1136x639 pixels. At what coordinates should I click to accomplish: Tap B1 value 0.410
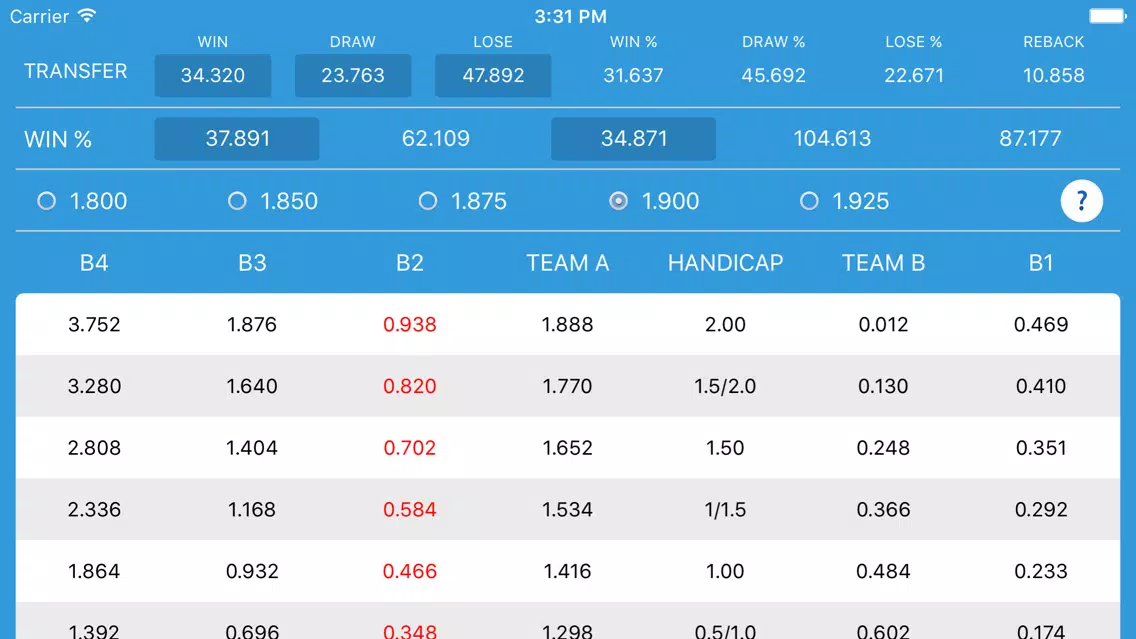(x=1041, y=386)
